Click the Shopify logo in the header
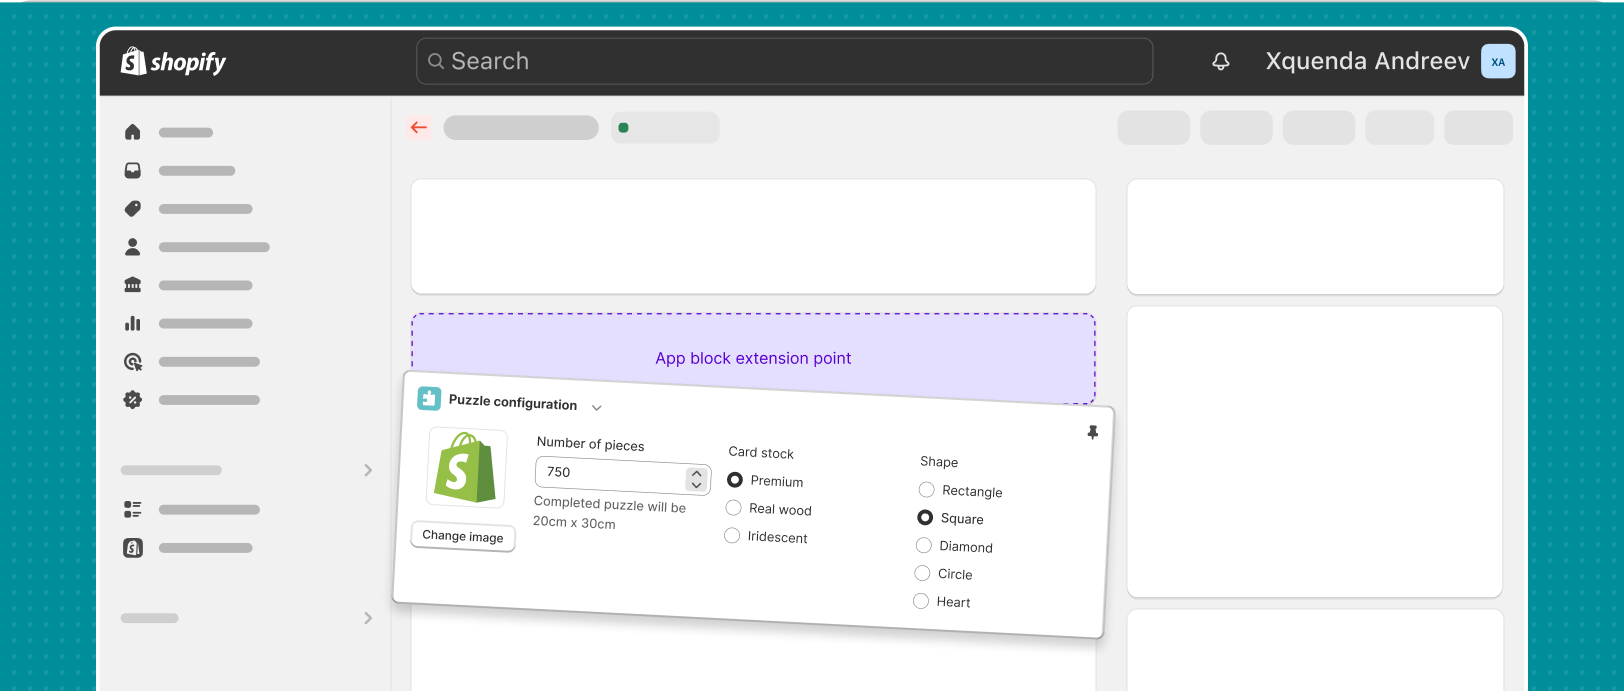Screen dimensions: 1624x691 [x=173, y=62]
